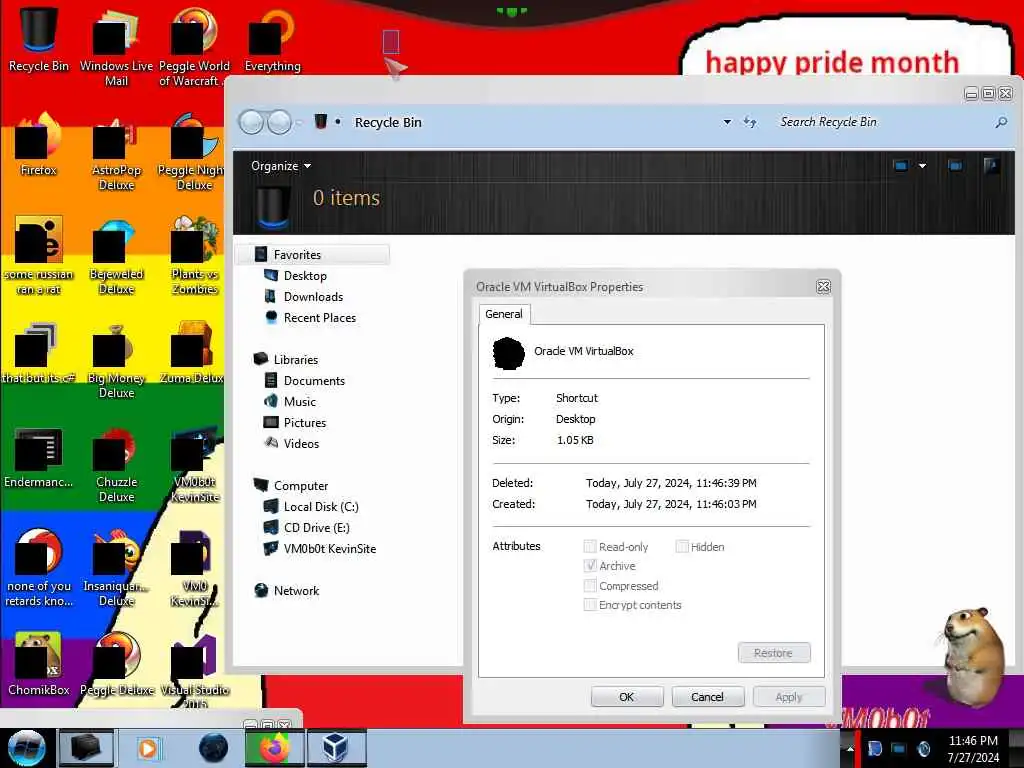Open the view options dropdown arrow
The image size is (1024, 768).
[x=922, y=166]
